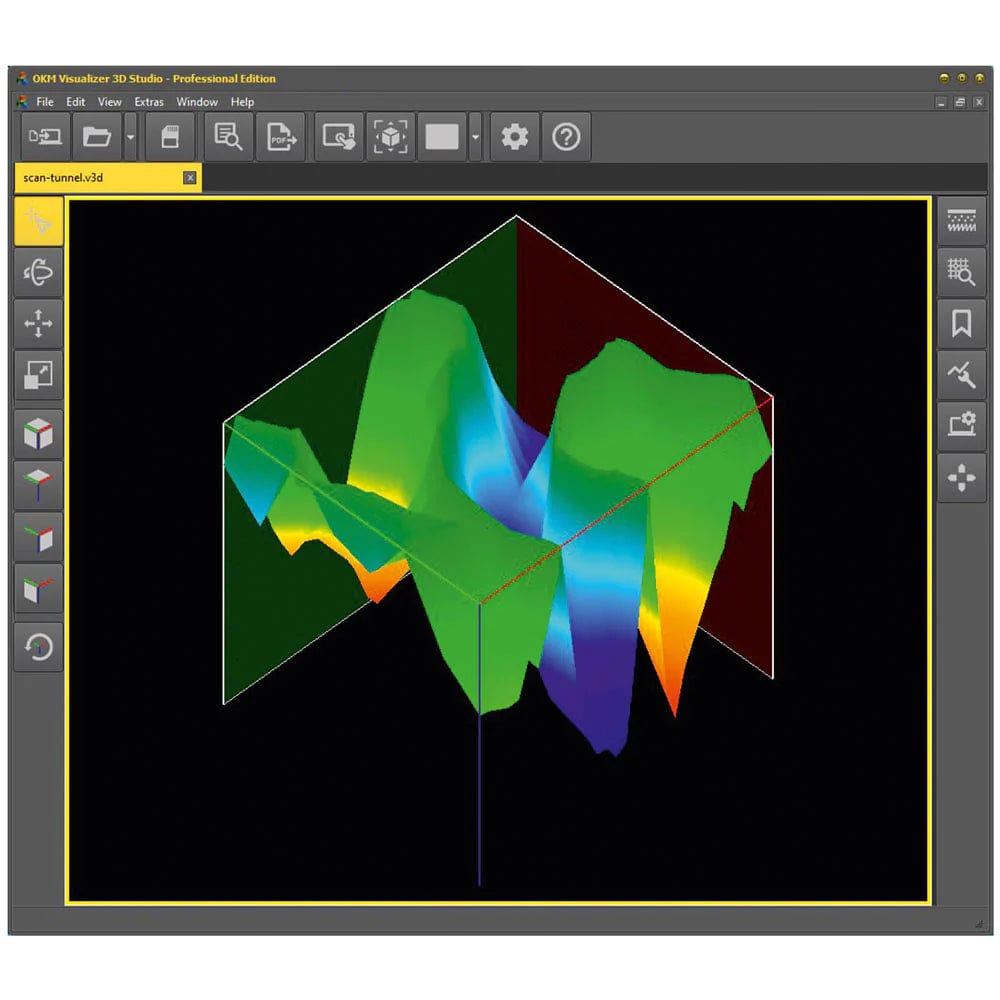The width and height of the screenshot is (1000, 1000).
Task: Open the Help icon in the toolbar
Action: 566,136
